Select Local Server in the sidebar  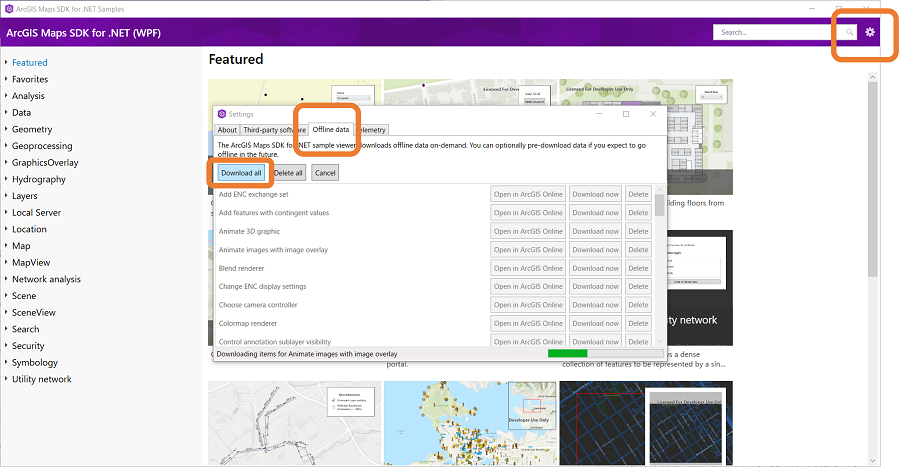coord(36,213)
